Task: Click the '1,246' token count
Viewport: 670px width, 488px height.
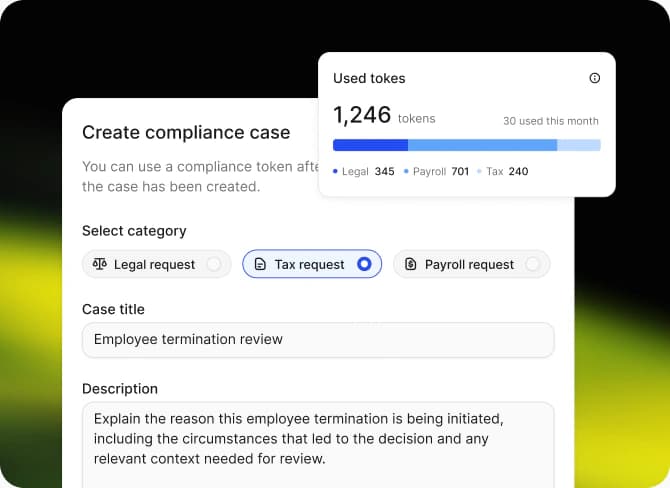Action: coord(362,115)
